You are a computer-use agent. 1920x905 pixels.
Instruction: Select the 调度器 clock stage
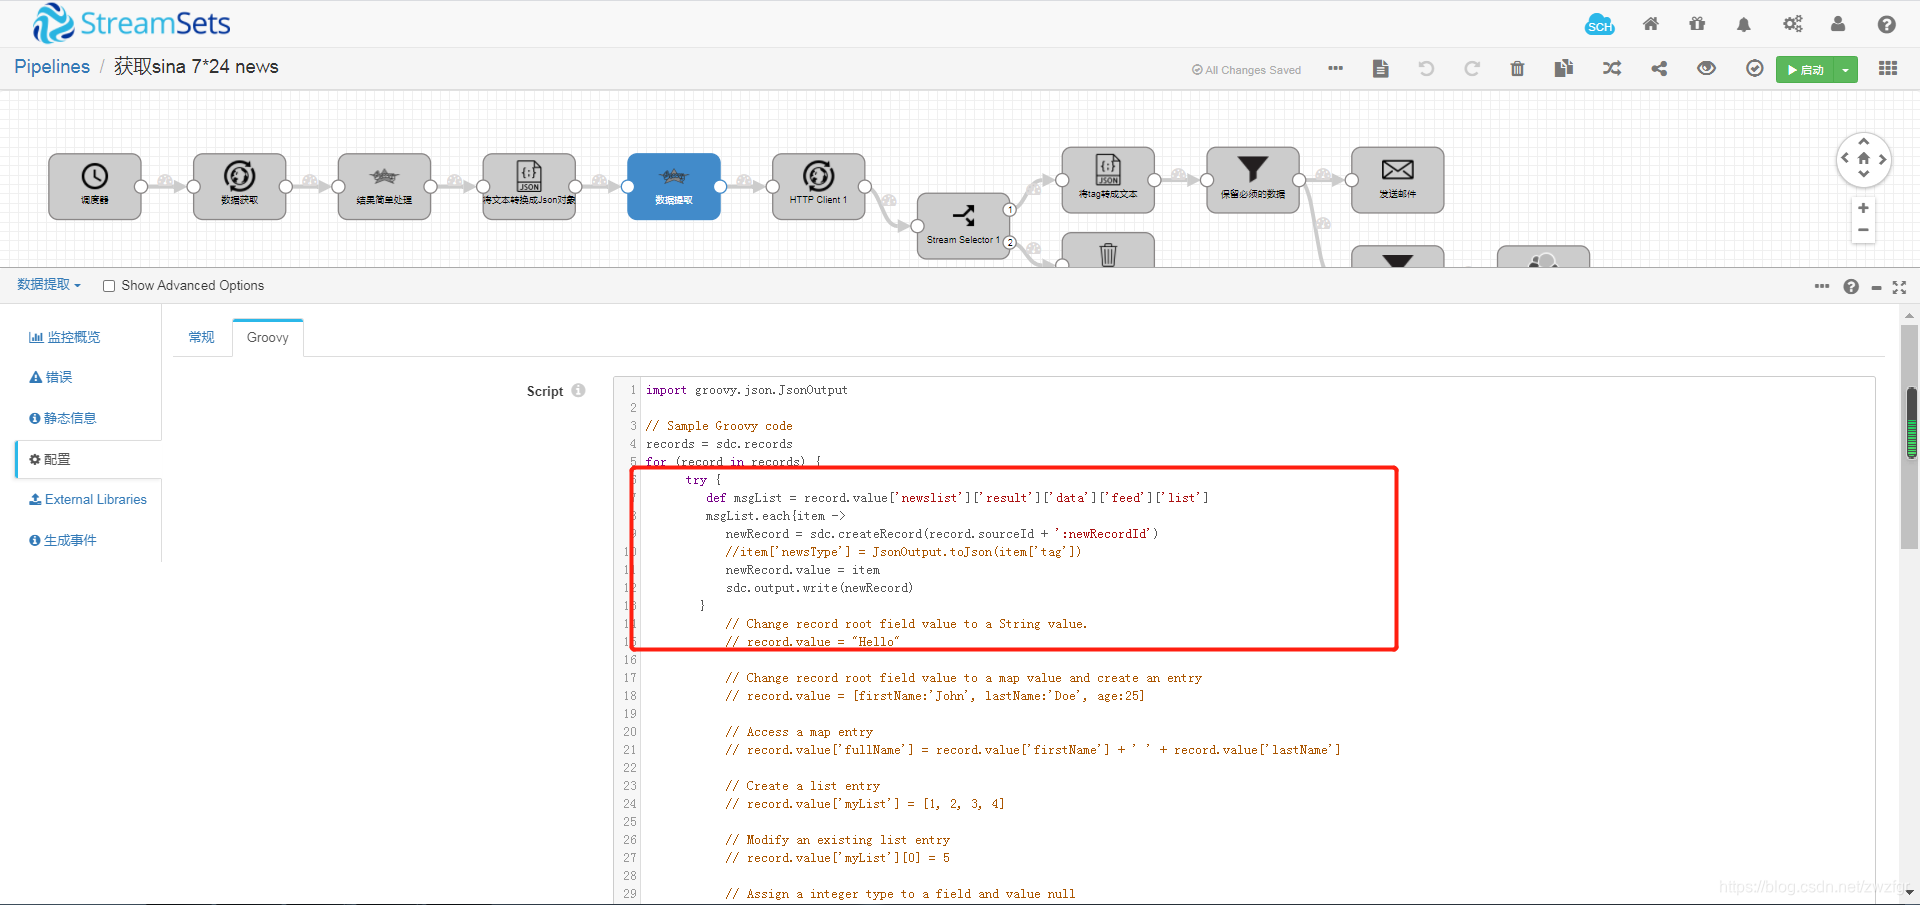pos(95,186)
